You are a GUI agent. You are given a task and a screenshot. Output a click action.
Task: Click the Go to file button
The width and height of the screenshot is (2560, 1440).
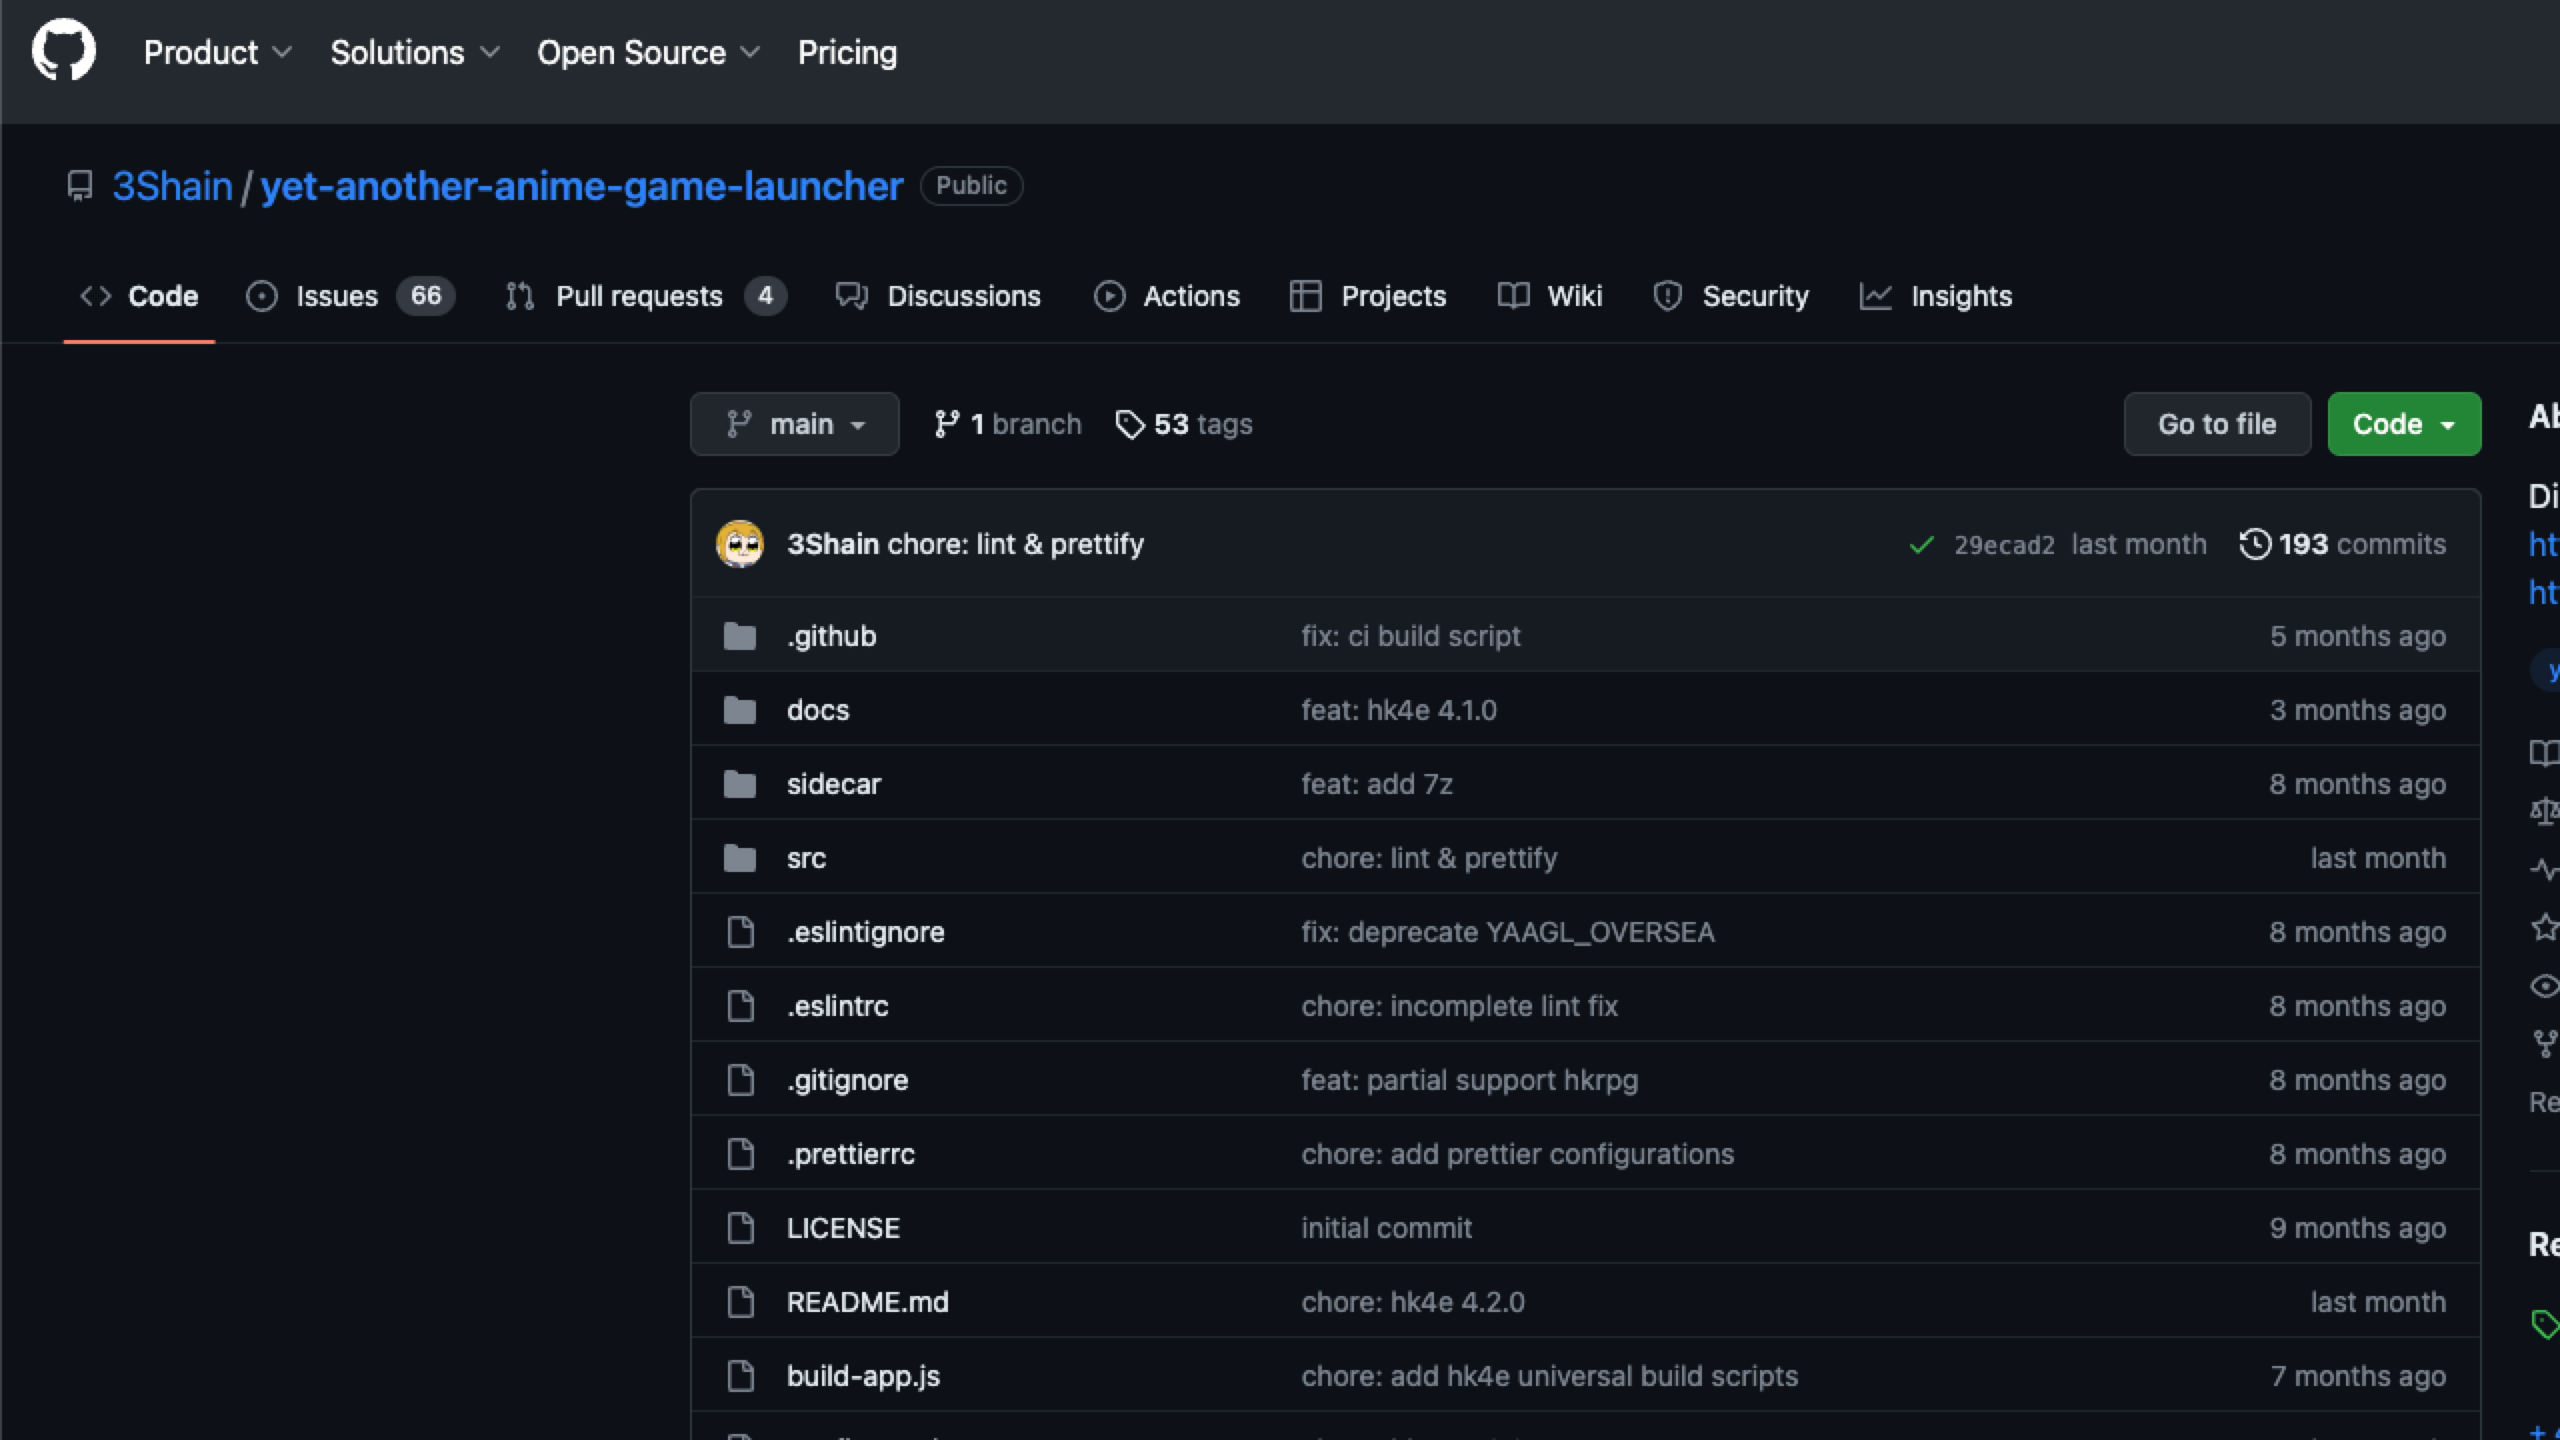point(2216,424)
